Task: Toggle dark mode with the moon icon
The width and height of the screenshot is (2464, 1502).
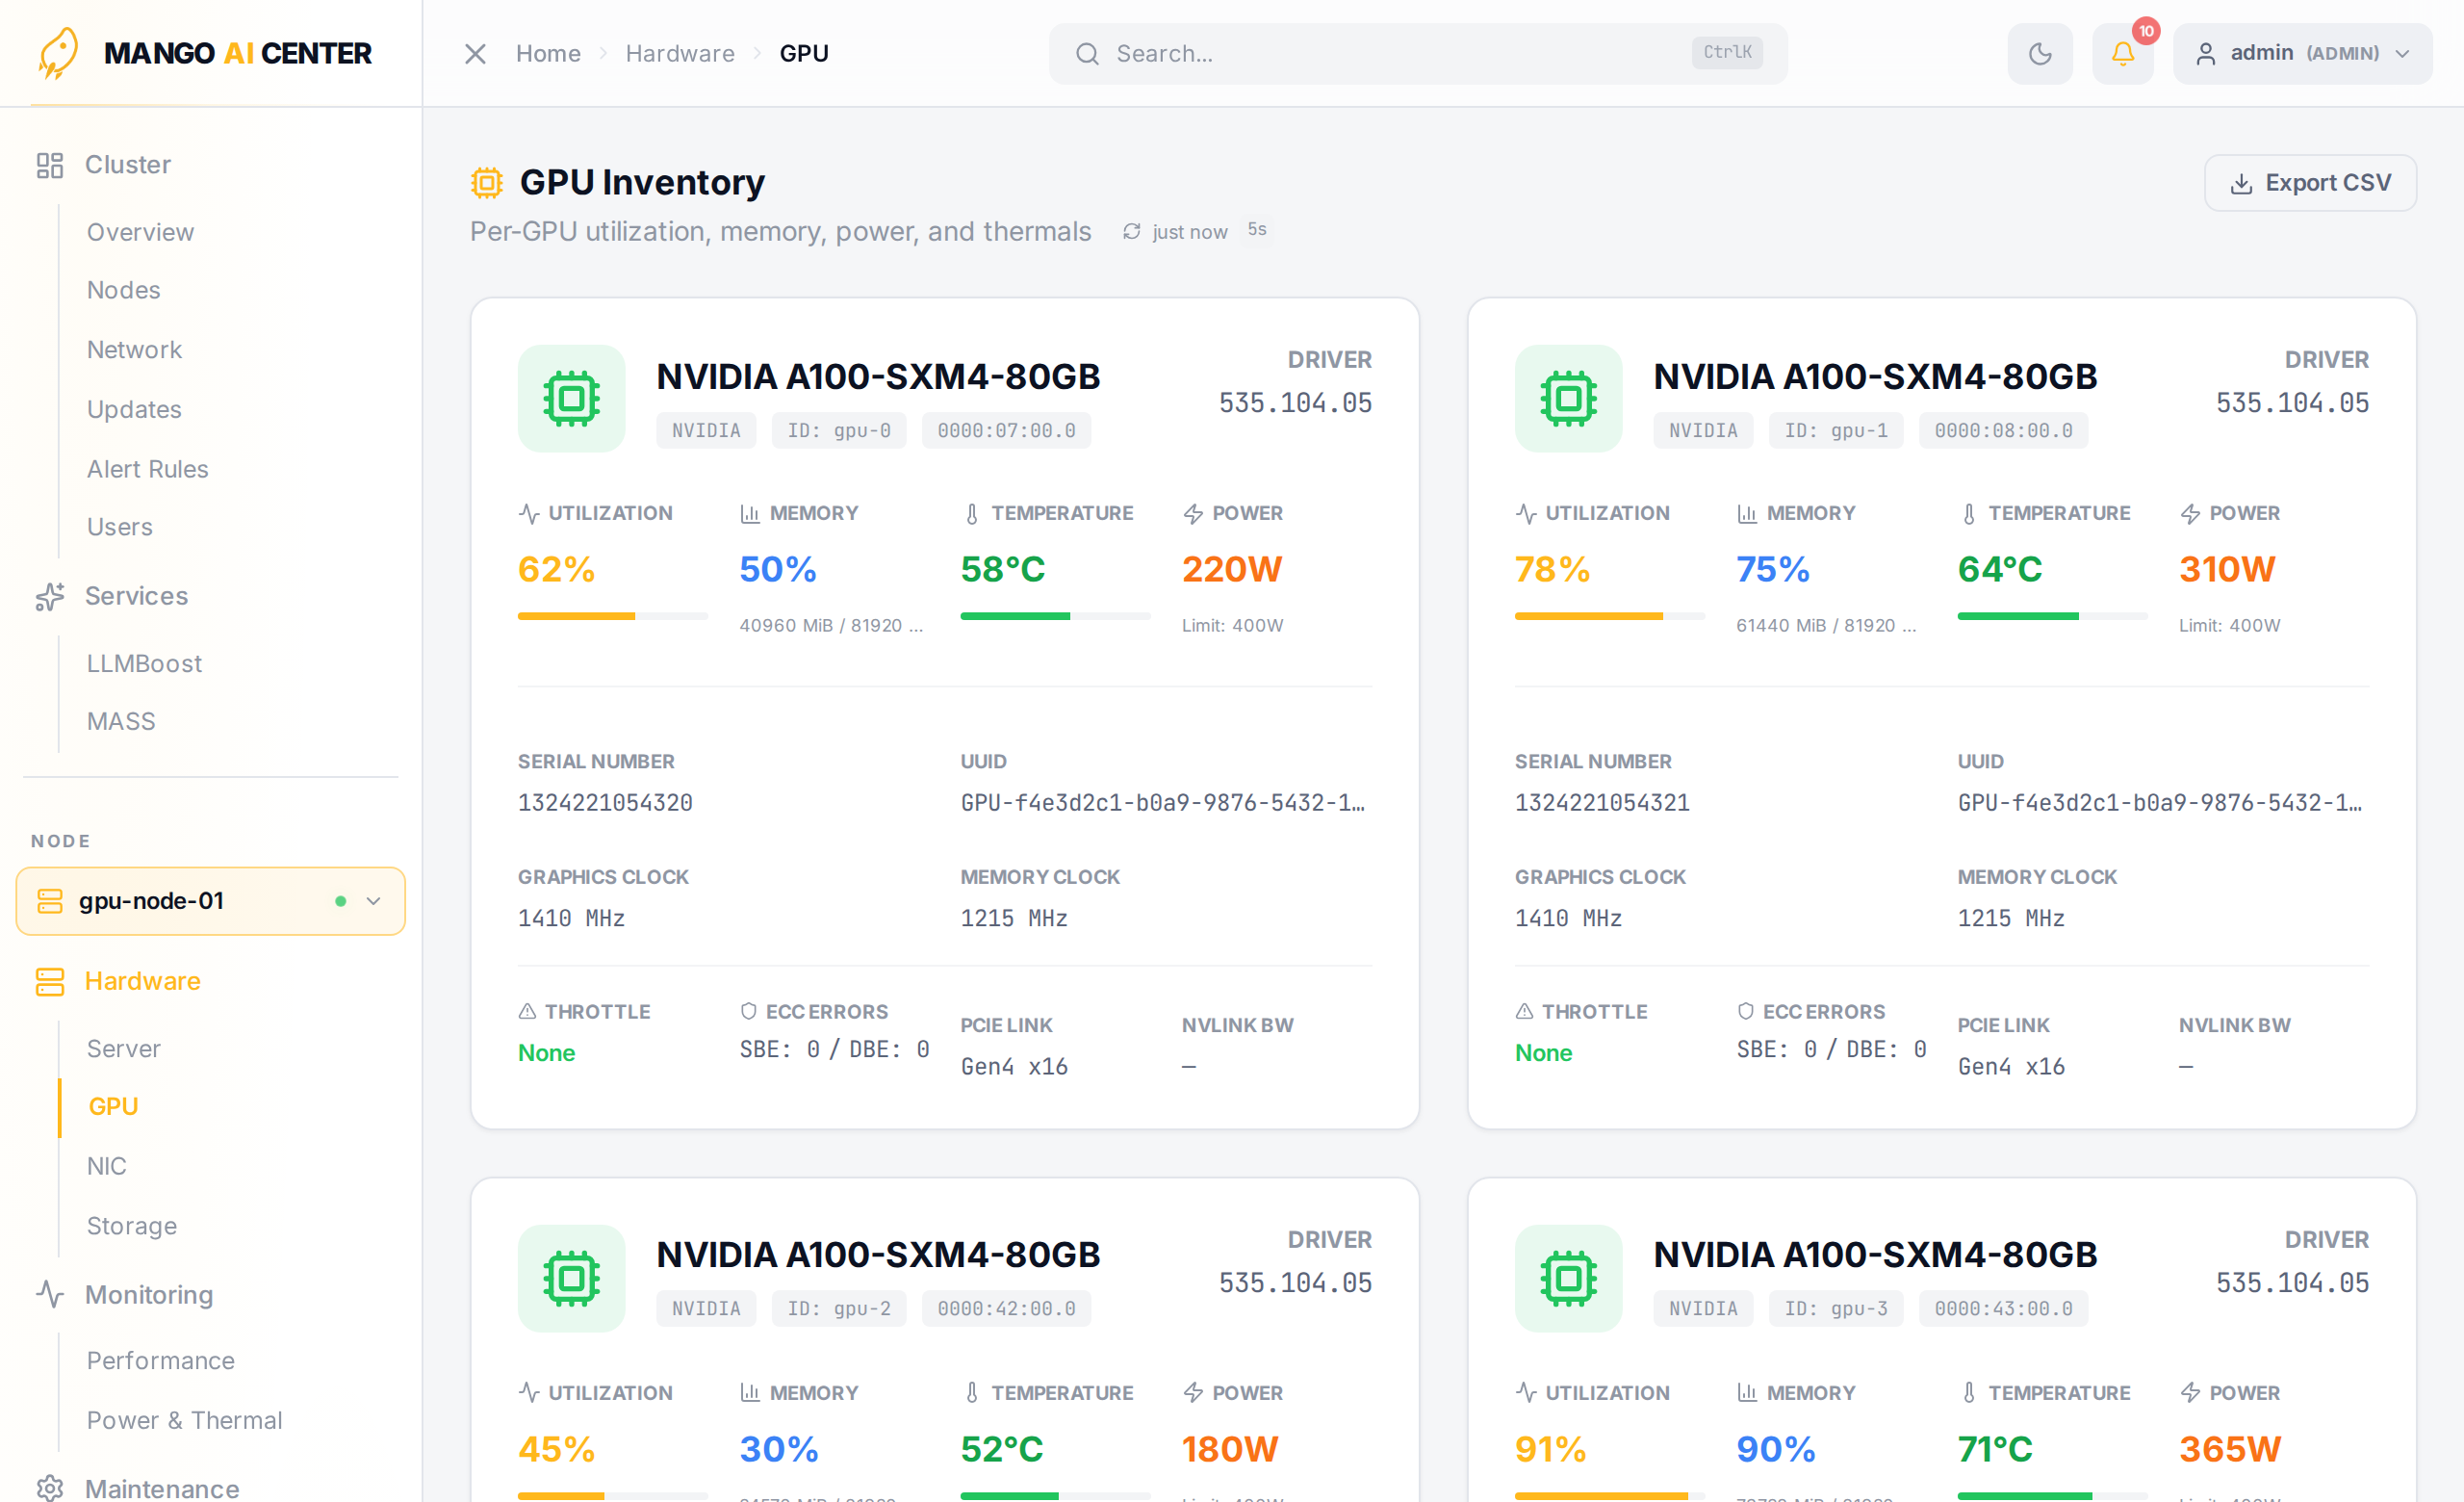Action: [x=2040, y=53]
